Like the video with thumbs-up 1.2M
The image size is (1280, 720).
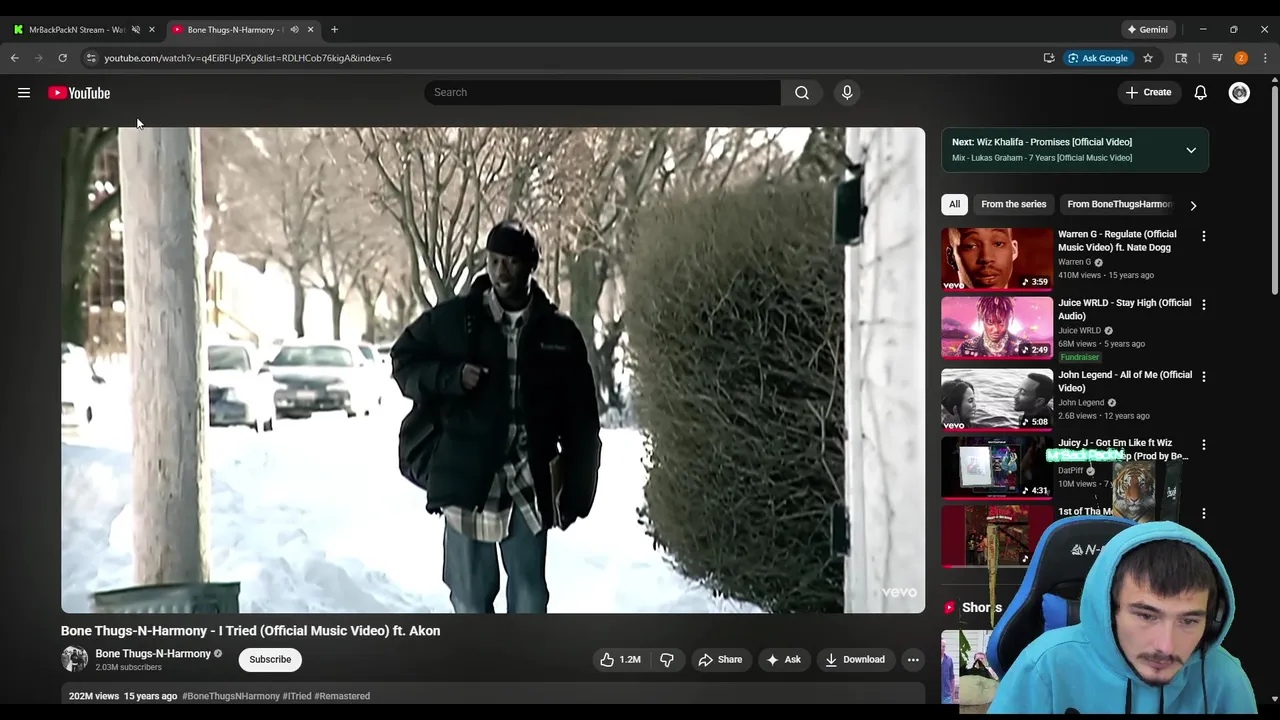620,660
